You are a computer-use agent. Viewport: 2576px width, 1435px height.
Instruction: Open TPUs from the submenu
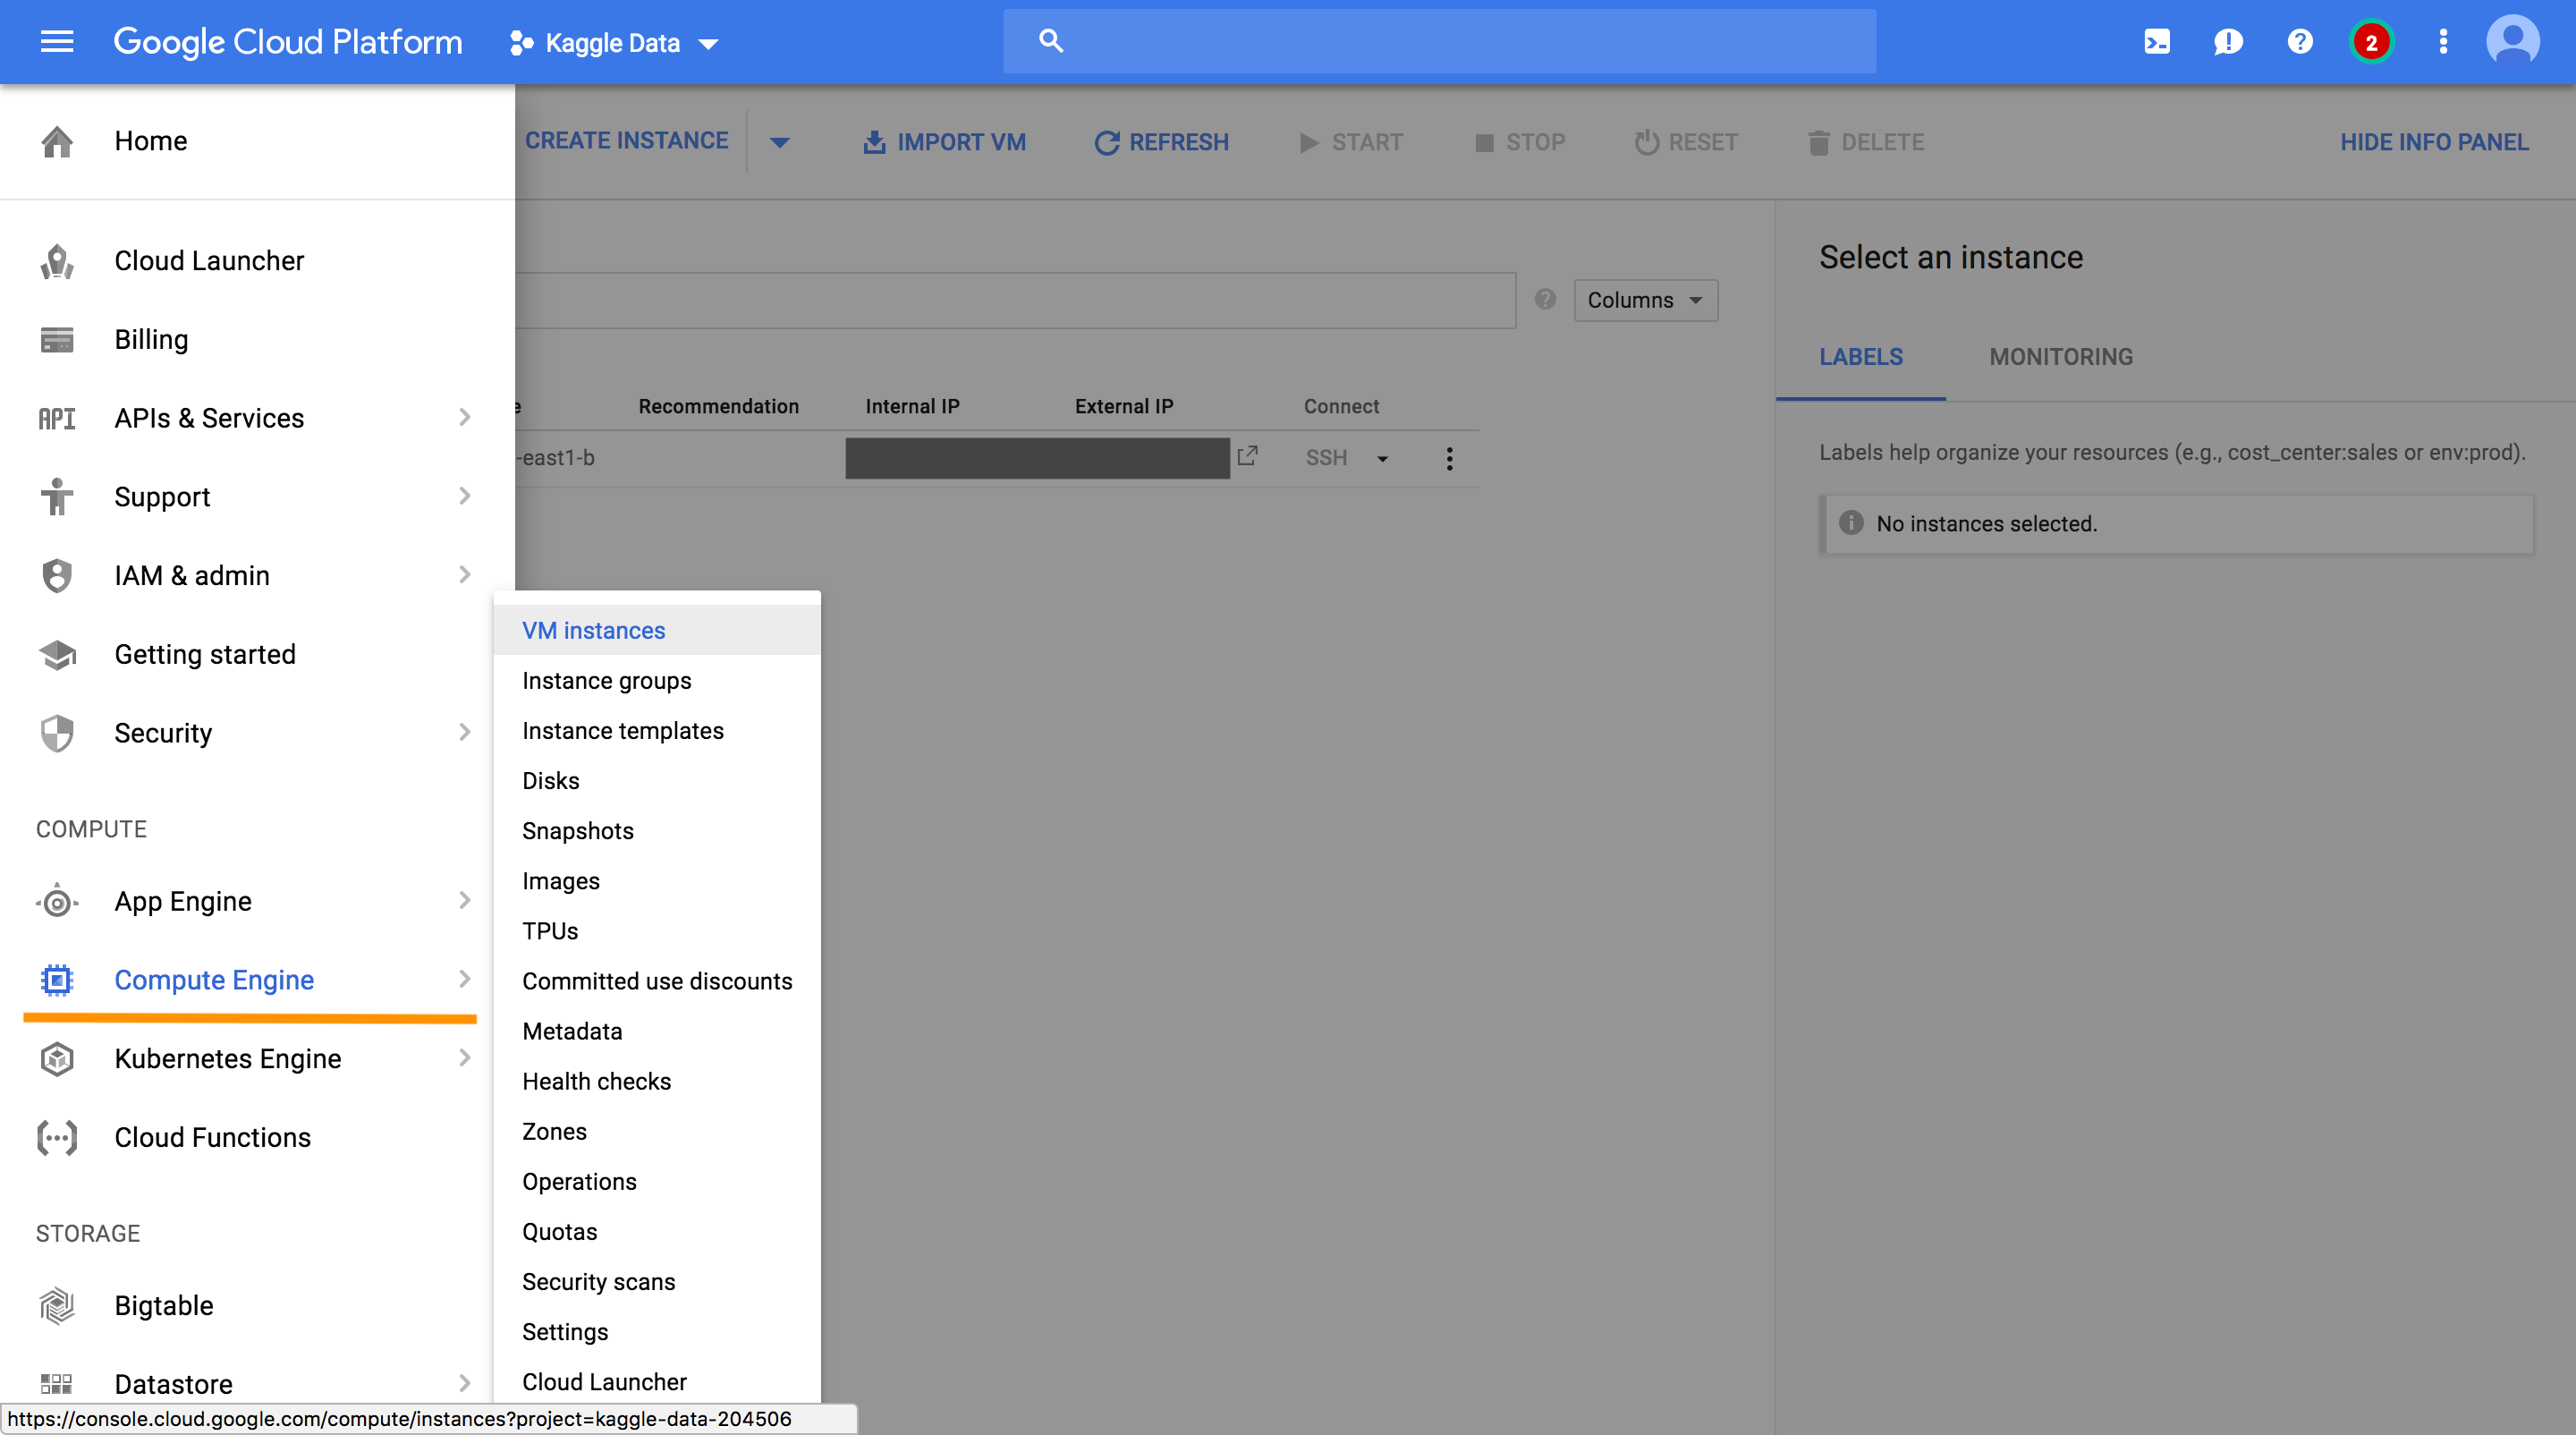tap(657, 931)
